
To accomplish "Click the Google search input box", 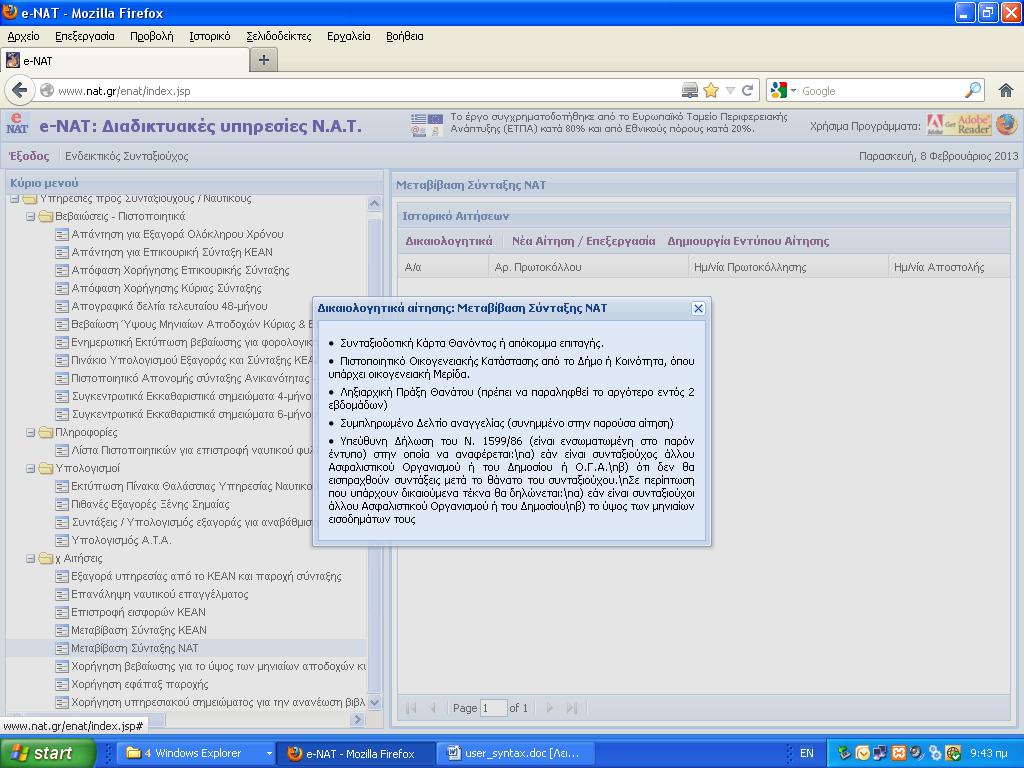I will [x=882, y=91].
